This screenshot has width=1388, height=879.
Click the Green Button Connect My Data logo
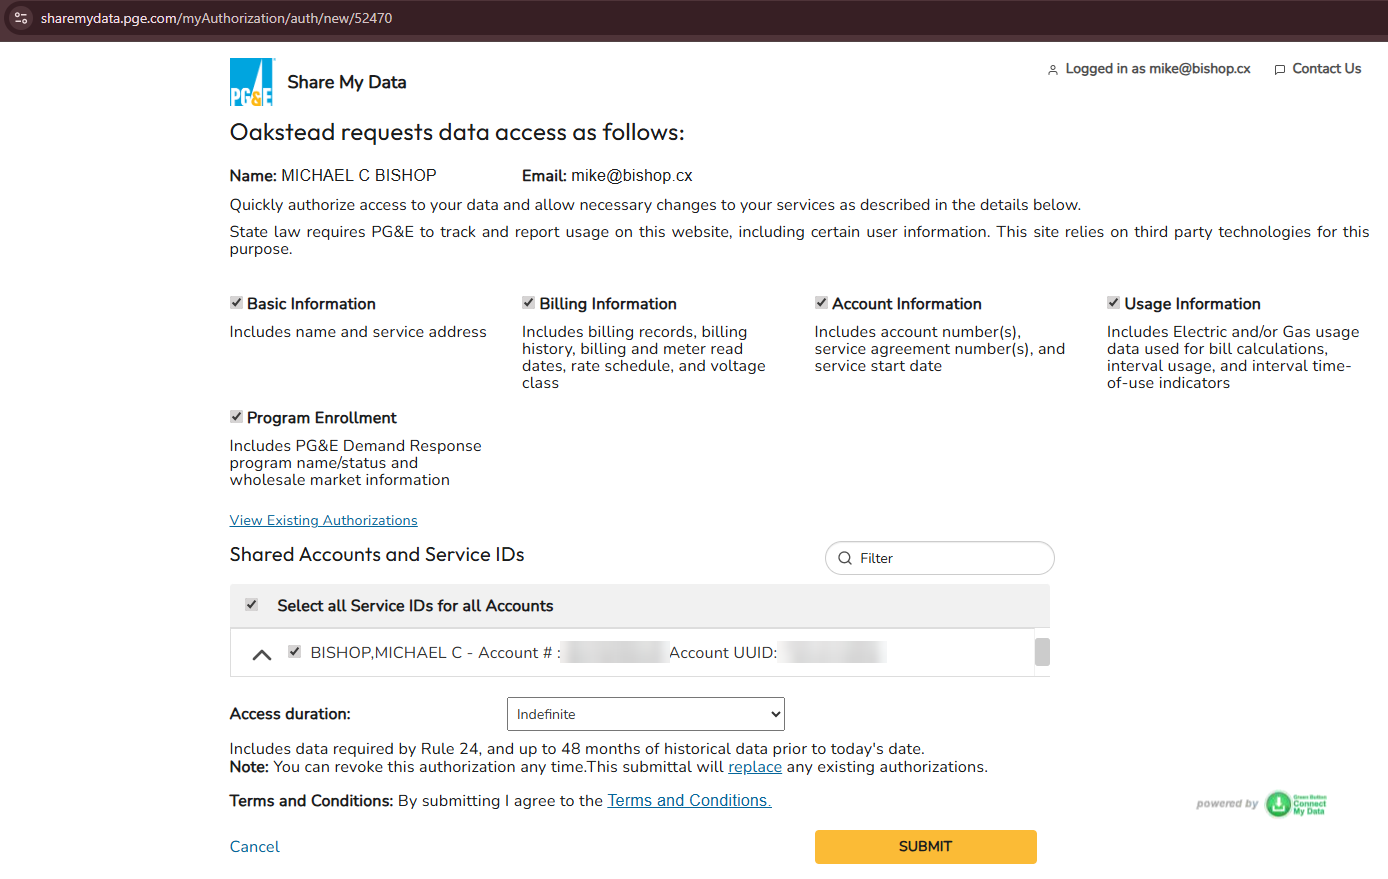pos(1297,804)
